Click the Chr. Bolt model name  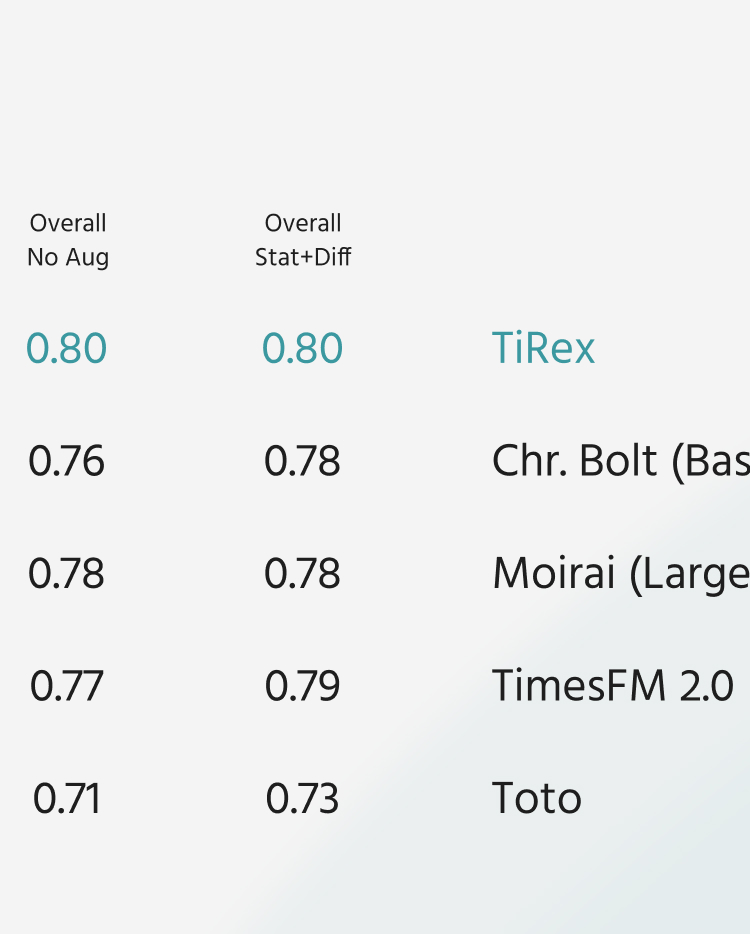(x=620, y=461)
